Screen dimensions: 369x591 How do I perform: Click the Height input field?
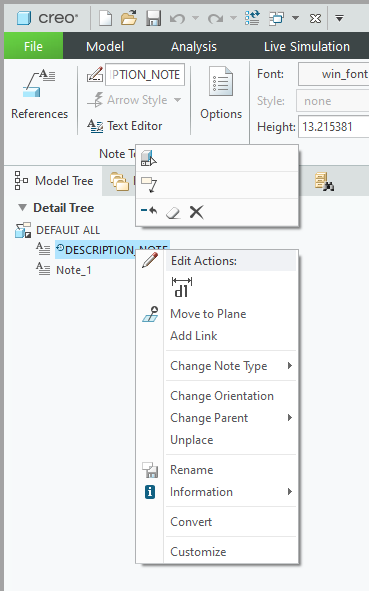[334, 127]
